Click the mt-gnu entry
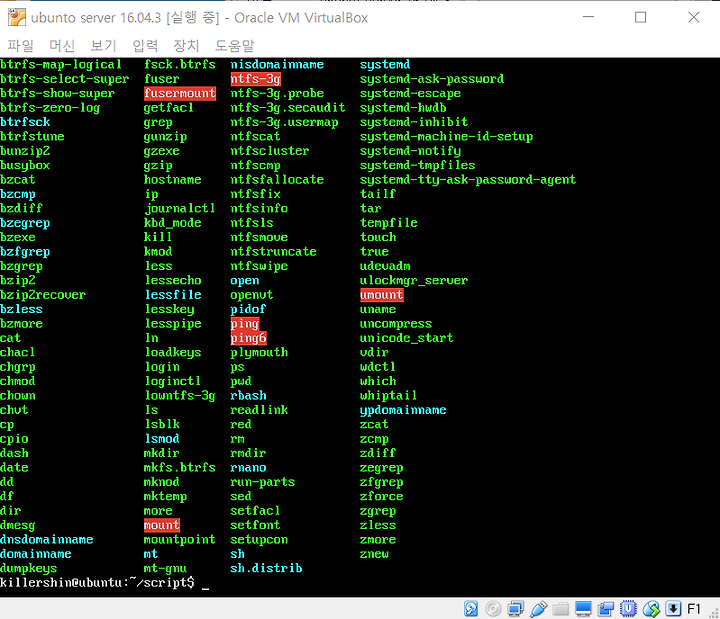This screenshot has height=619, width=720. coord(165,568)
